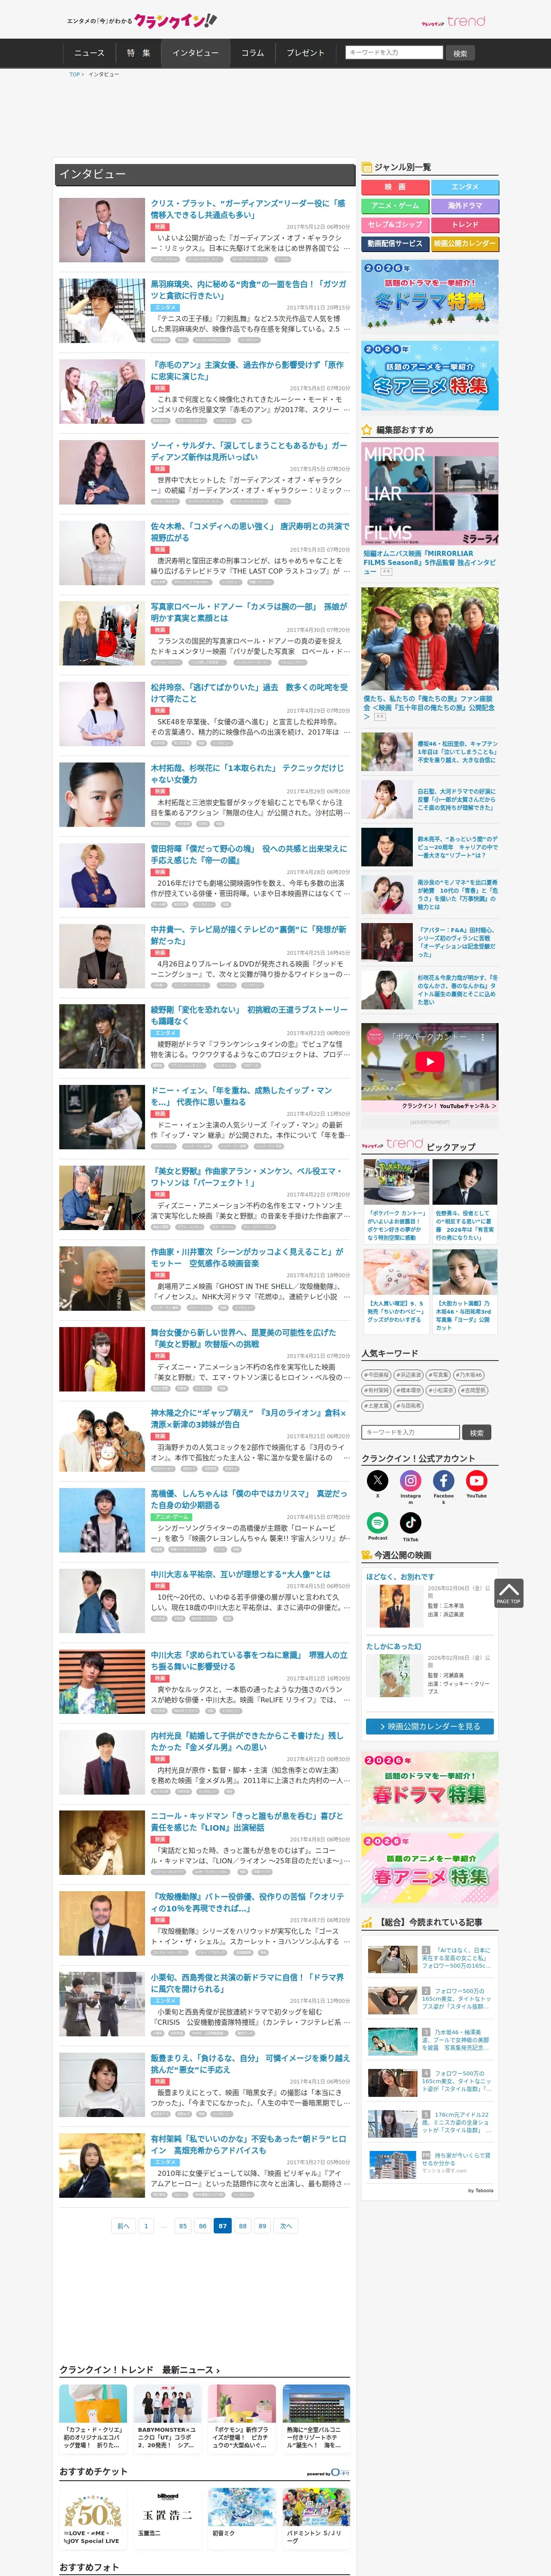Screen dimensions: 551x2576
Task: Click the trend logo in the header
Action: (x=453, y=21)
